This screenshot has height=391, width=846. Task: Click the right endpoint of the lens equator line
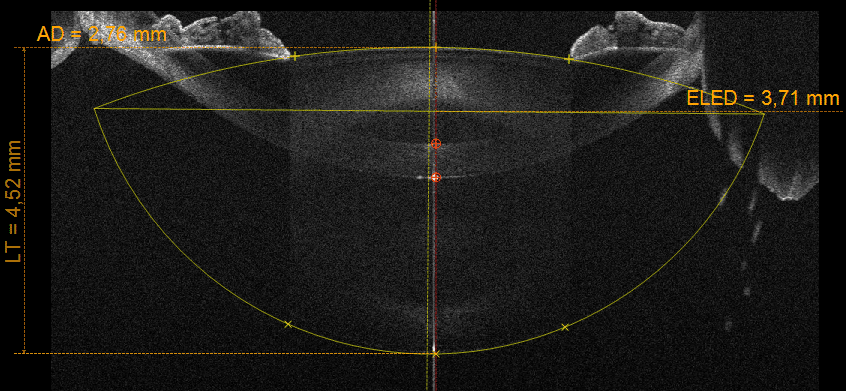tap(764, 113)
